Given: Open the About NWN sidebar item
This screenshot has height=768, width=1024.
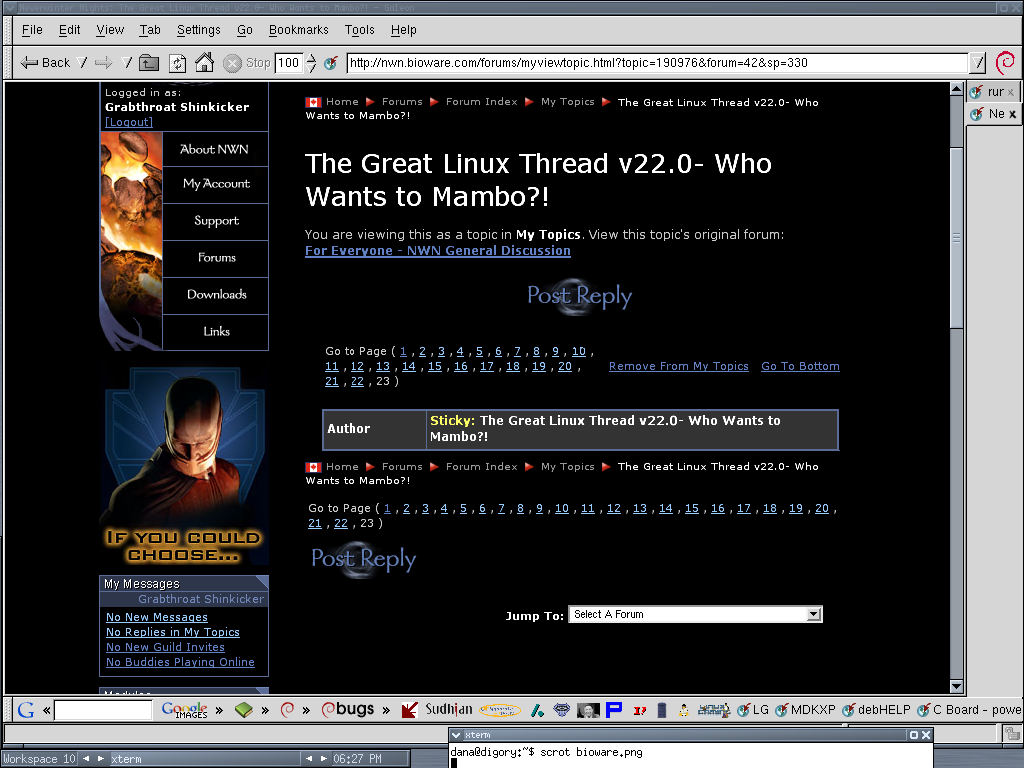Looking at the screenshot, I should coord(215,150).
